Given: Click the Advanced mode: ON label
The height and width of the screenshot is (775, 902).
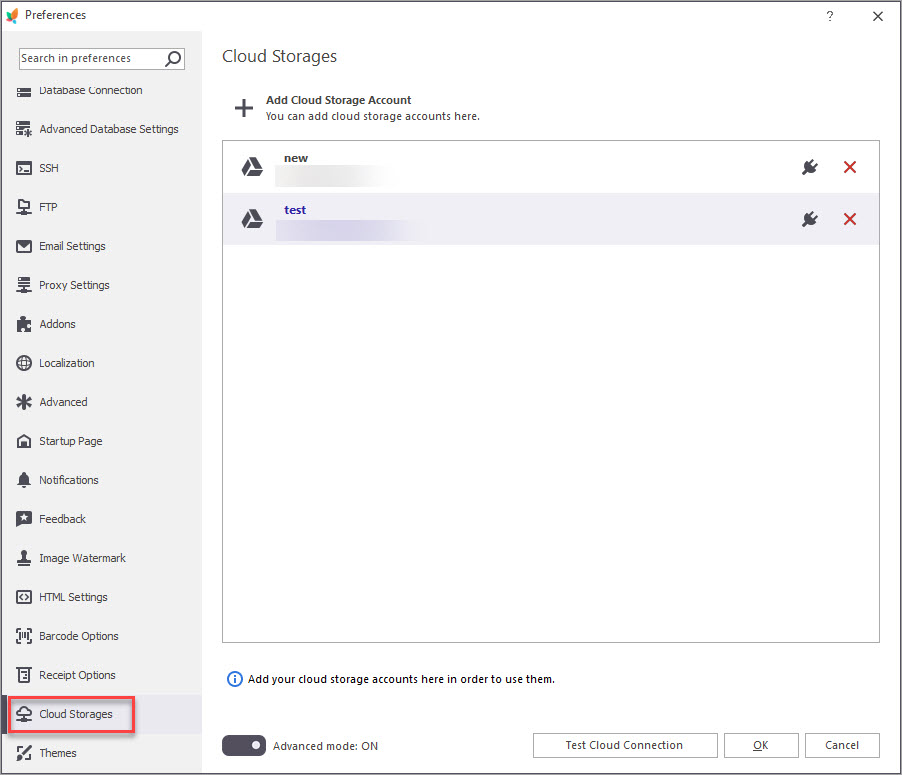Looking at the screenshot, I should 326,746.
